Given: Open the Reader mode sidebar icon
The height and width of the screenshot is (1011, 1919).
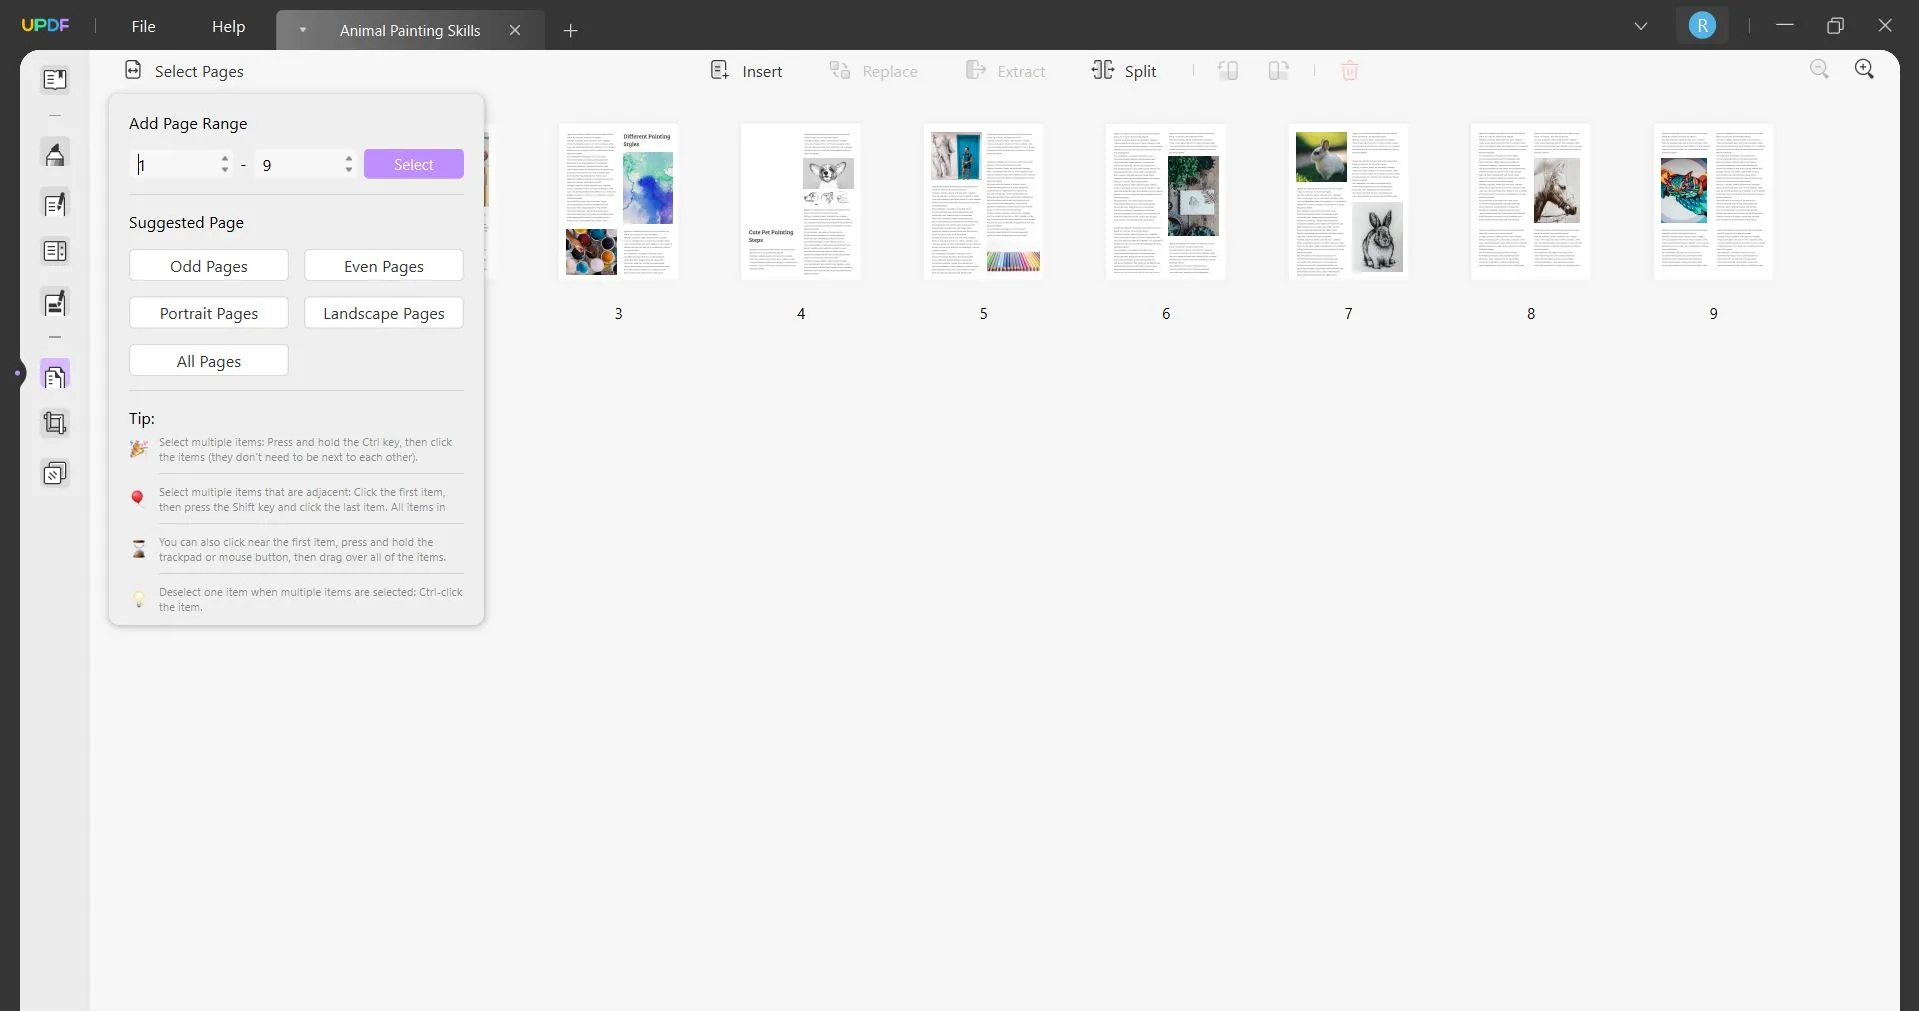Looking at the screenshot, I should point(55,79).
